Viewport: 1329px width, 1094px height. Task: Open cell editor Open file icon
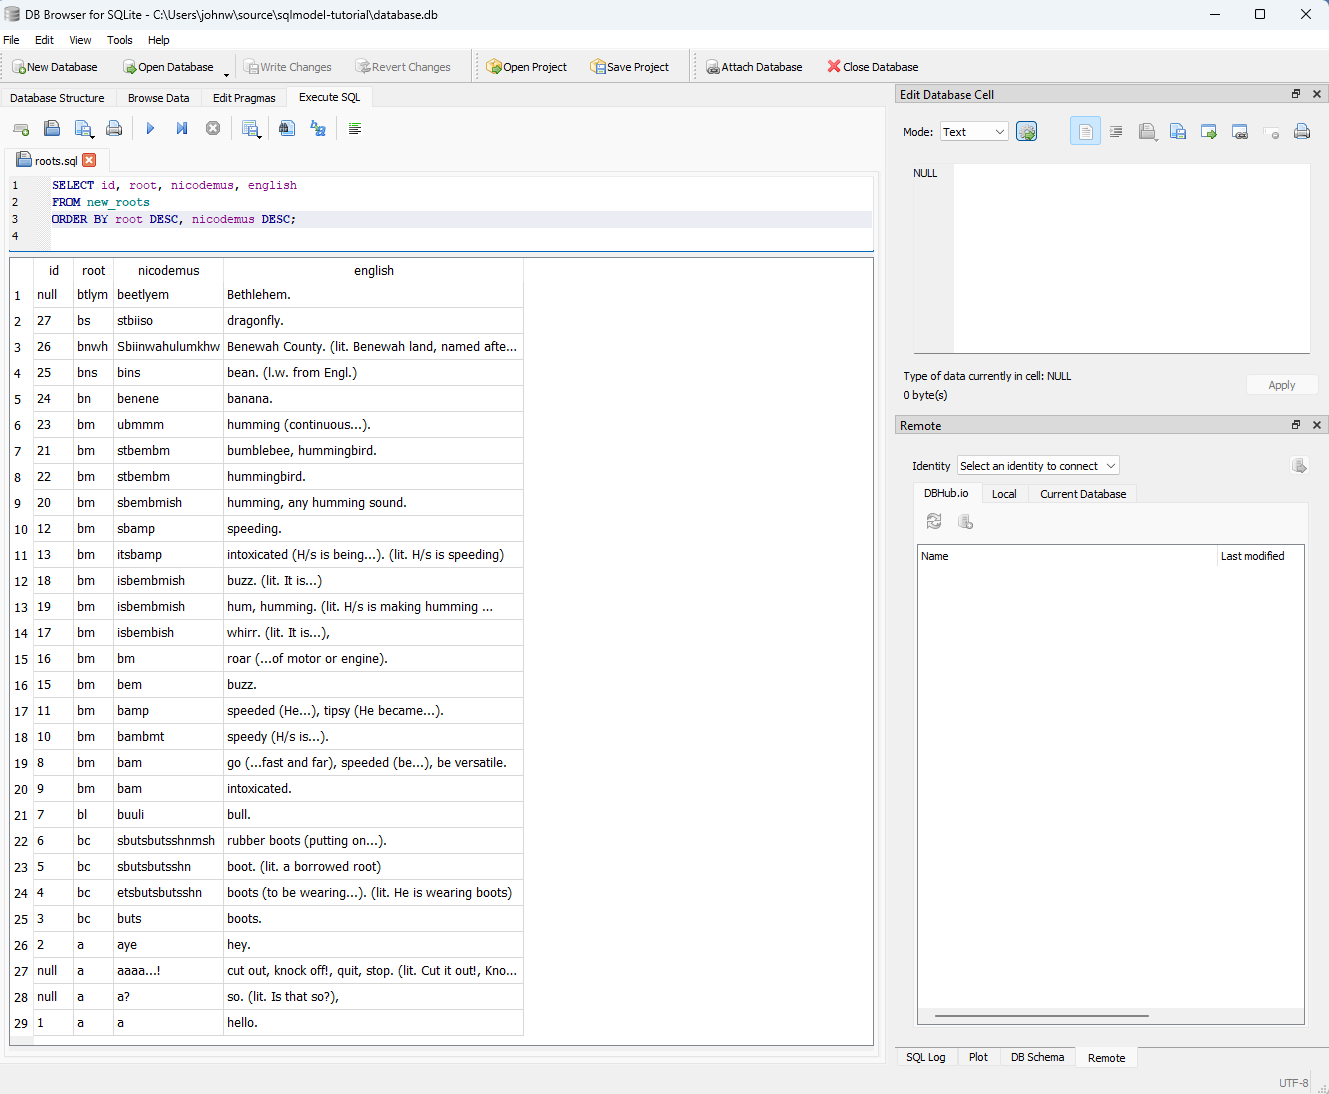[x=1147, y=131]
